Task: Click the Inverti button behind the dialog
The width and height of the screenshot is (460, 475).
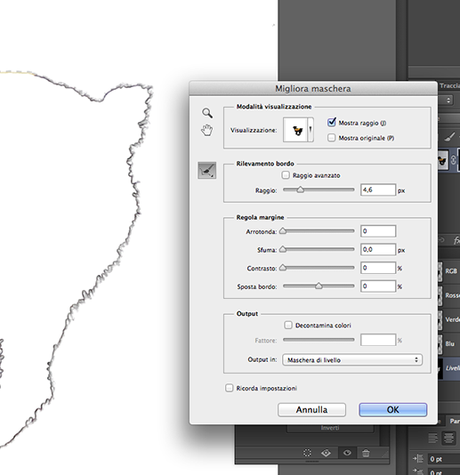Action: pyautogui.click(x=330, y=428)
